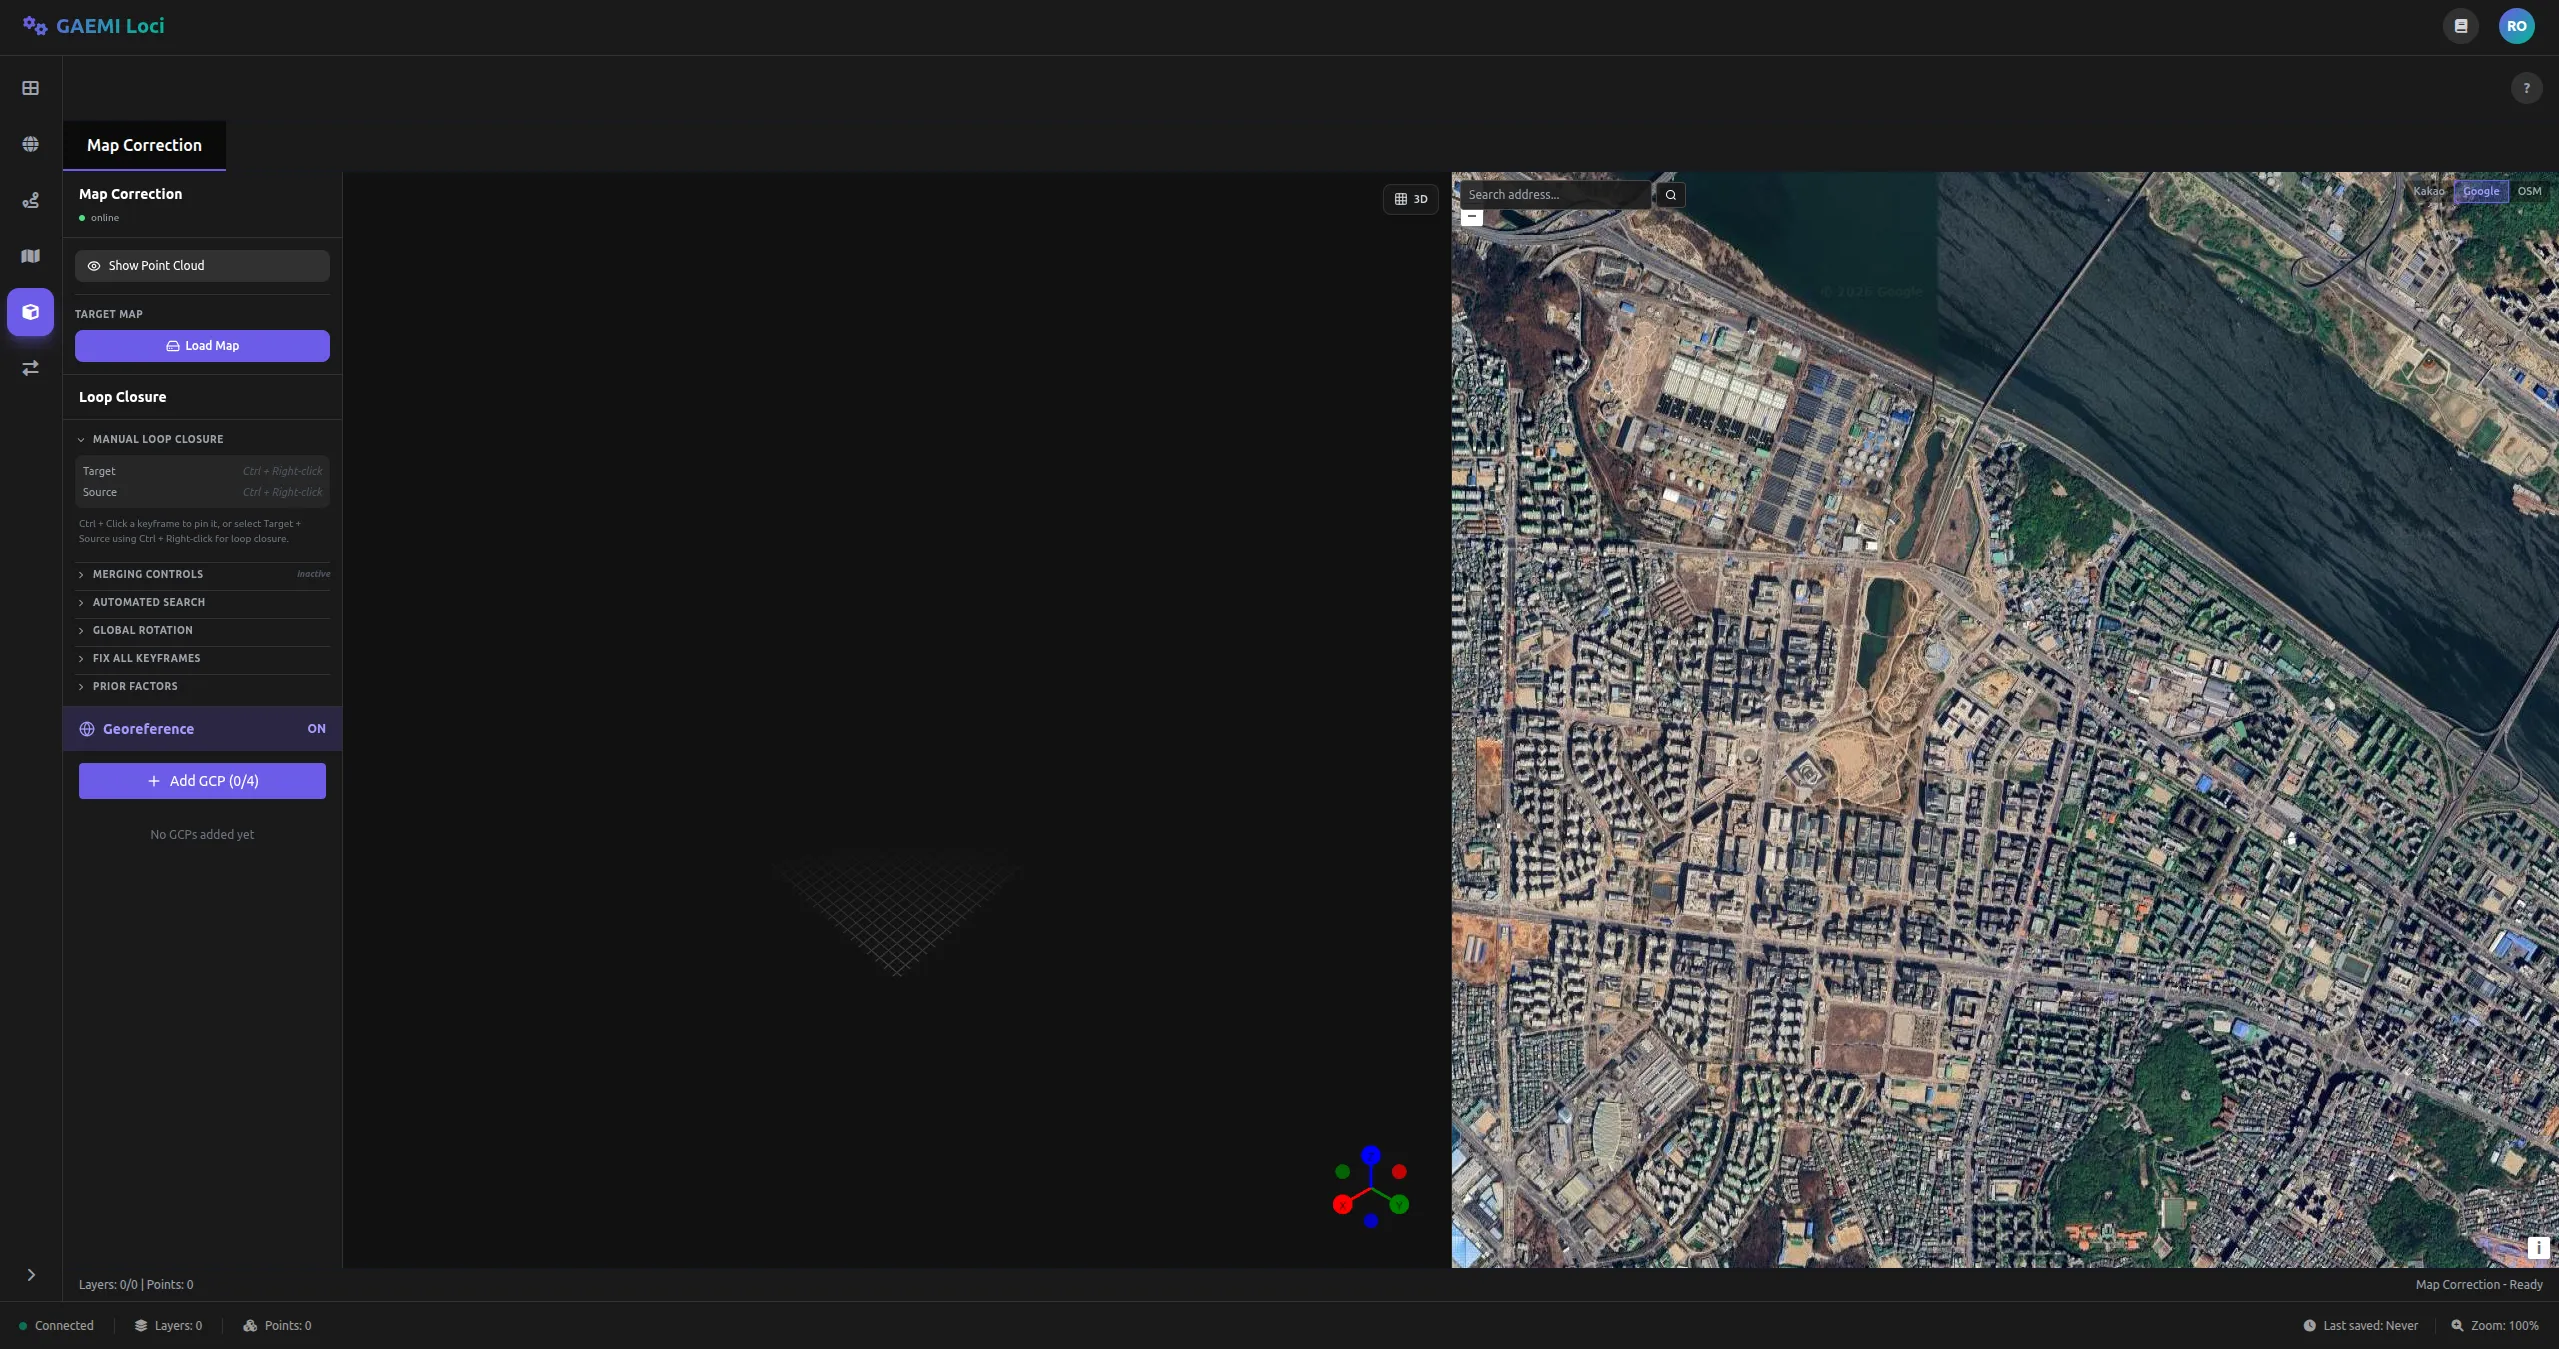2559x1349 pixels.
Task: Switch map provider to Kakao
Action: pos(2428,191)
